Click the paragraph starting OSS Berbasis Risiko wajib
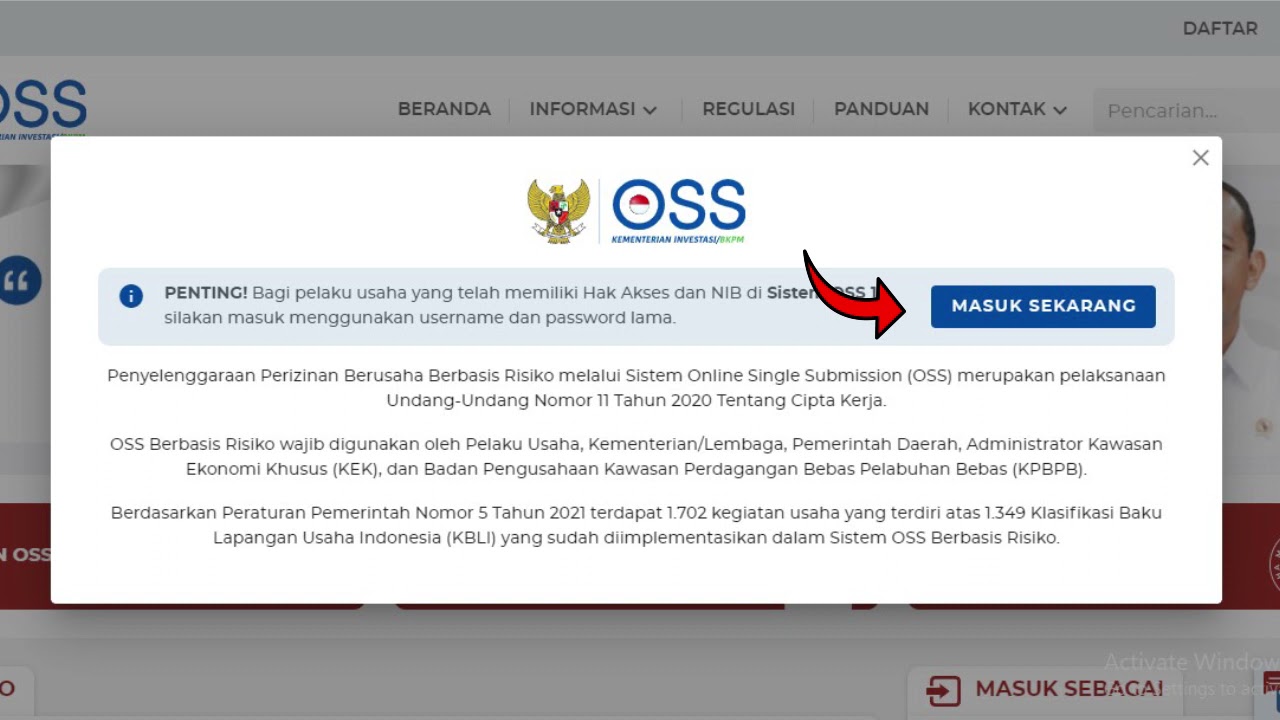Image resolution: width=1280 pixels, height=720 pixels. (x=636, y=456)
